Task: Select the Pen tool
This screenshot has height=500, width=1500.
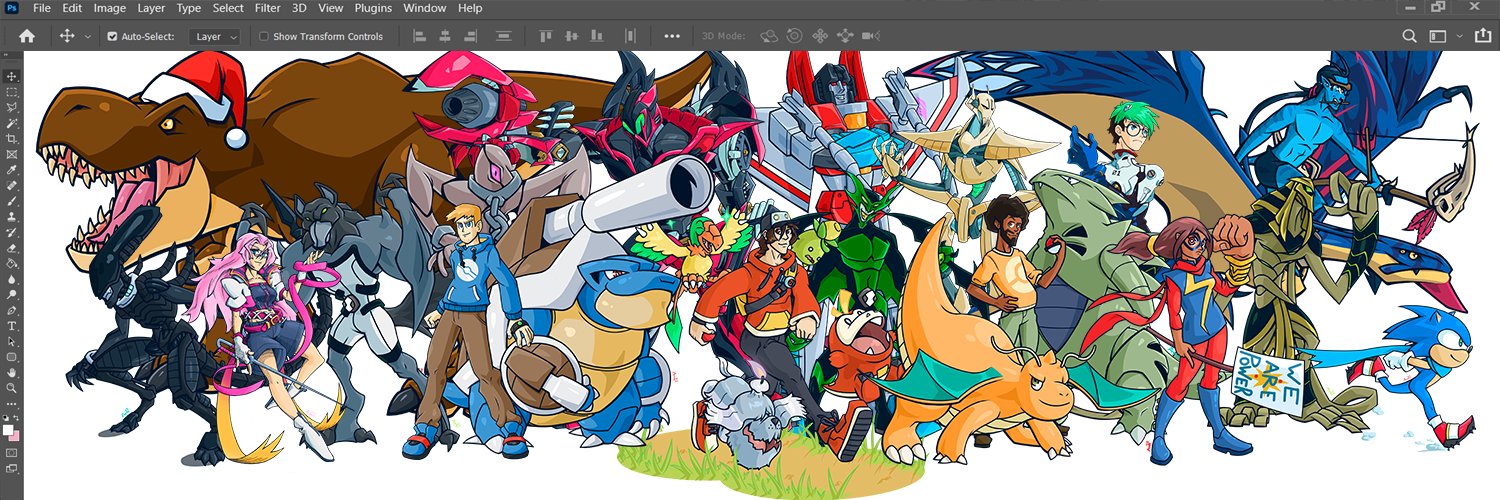Action: tap(12, 310)
